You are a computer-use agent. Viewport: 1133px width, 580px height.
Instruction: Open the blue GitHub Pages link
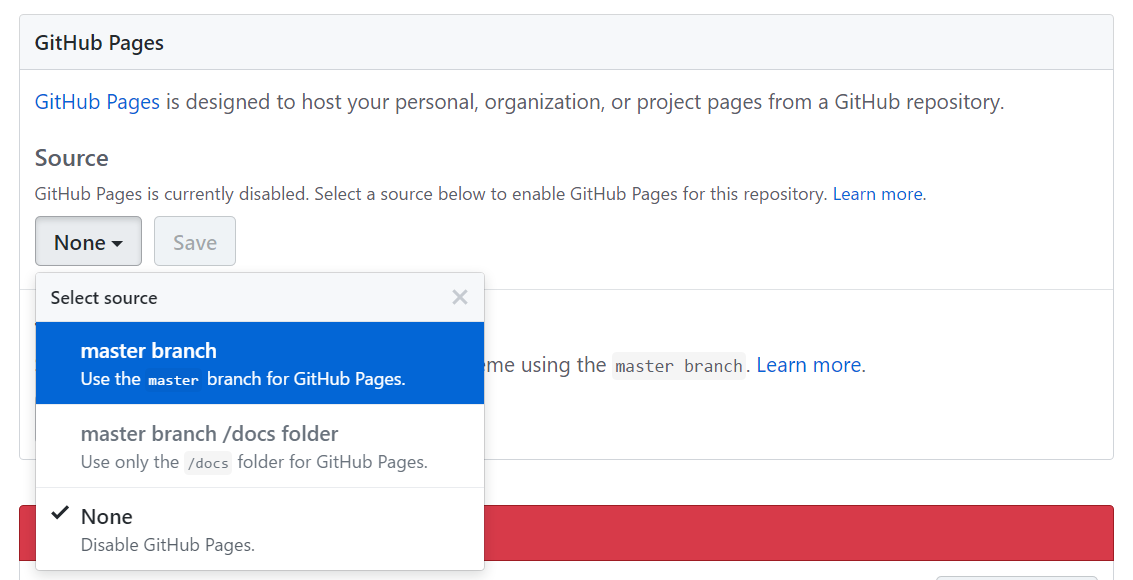point(97,102)
